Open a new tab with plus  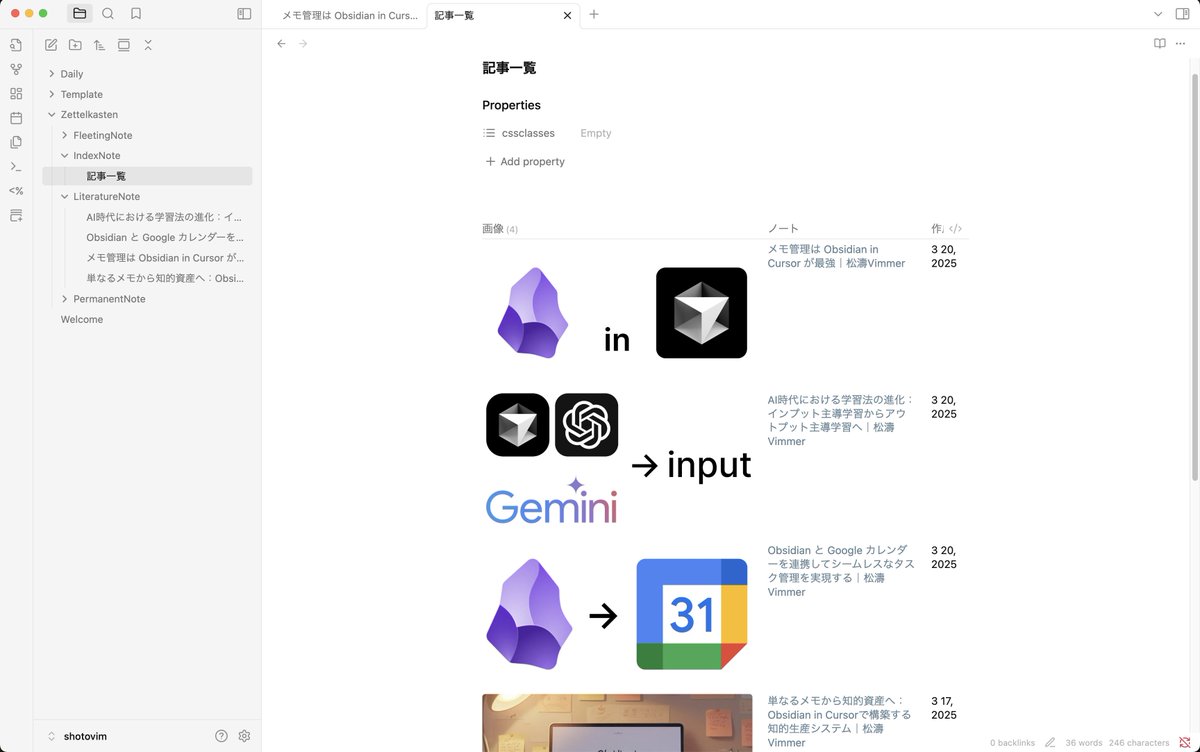(594, 14)
